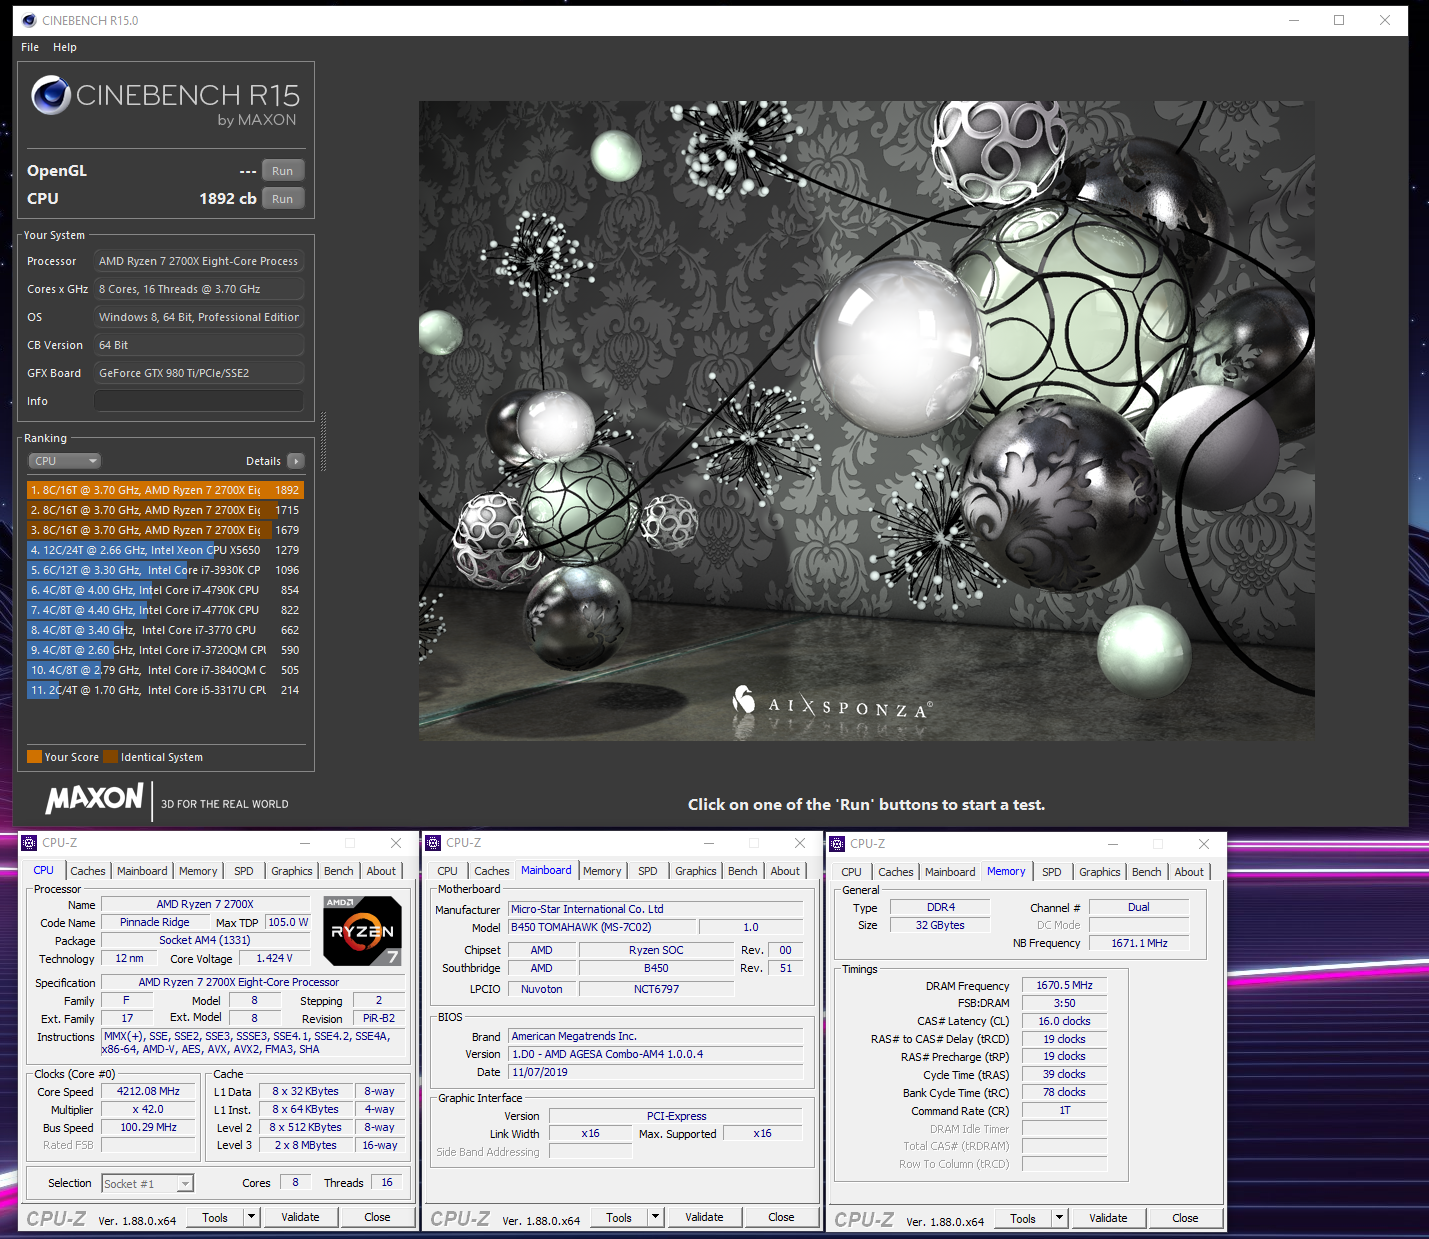Click the empty Info input field
Screen dimensions: 1429x1239
tap(199, 401)
